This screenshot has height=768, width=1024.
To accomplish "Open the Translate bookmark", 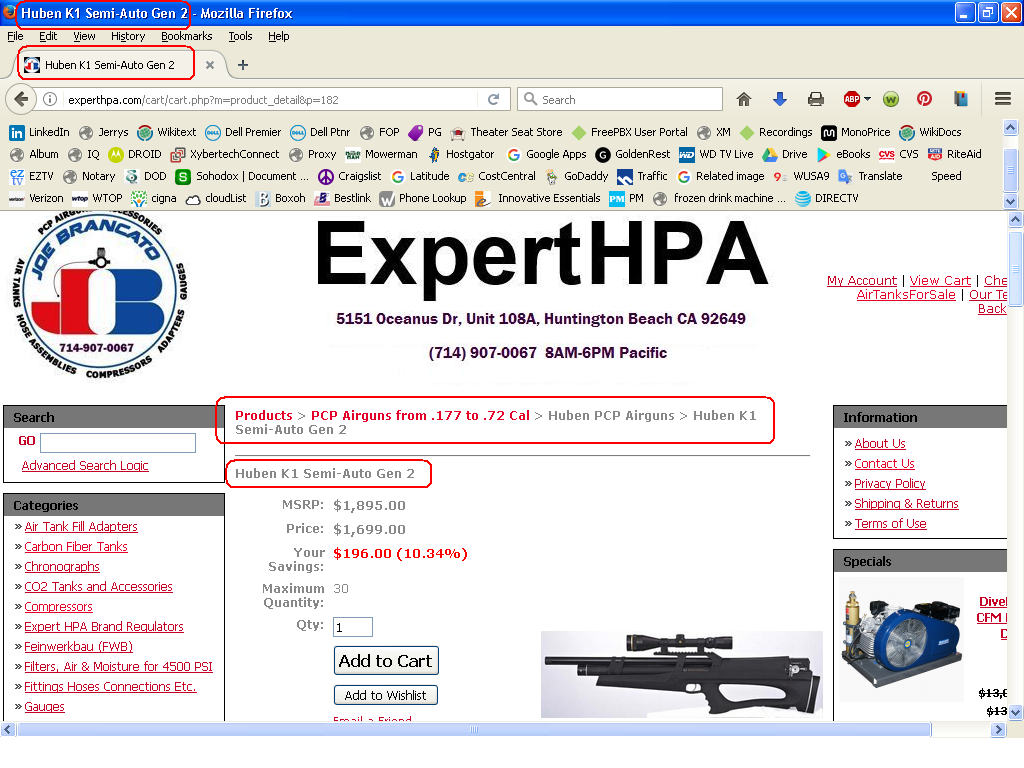I will (871, 176).
